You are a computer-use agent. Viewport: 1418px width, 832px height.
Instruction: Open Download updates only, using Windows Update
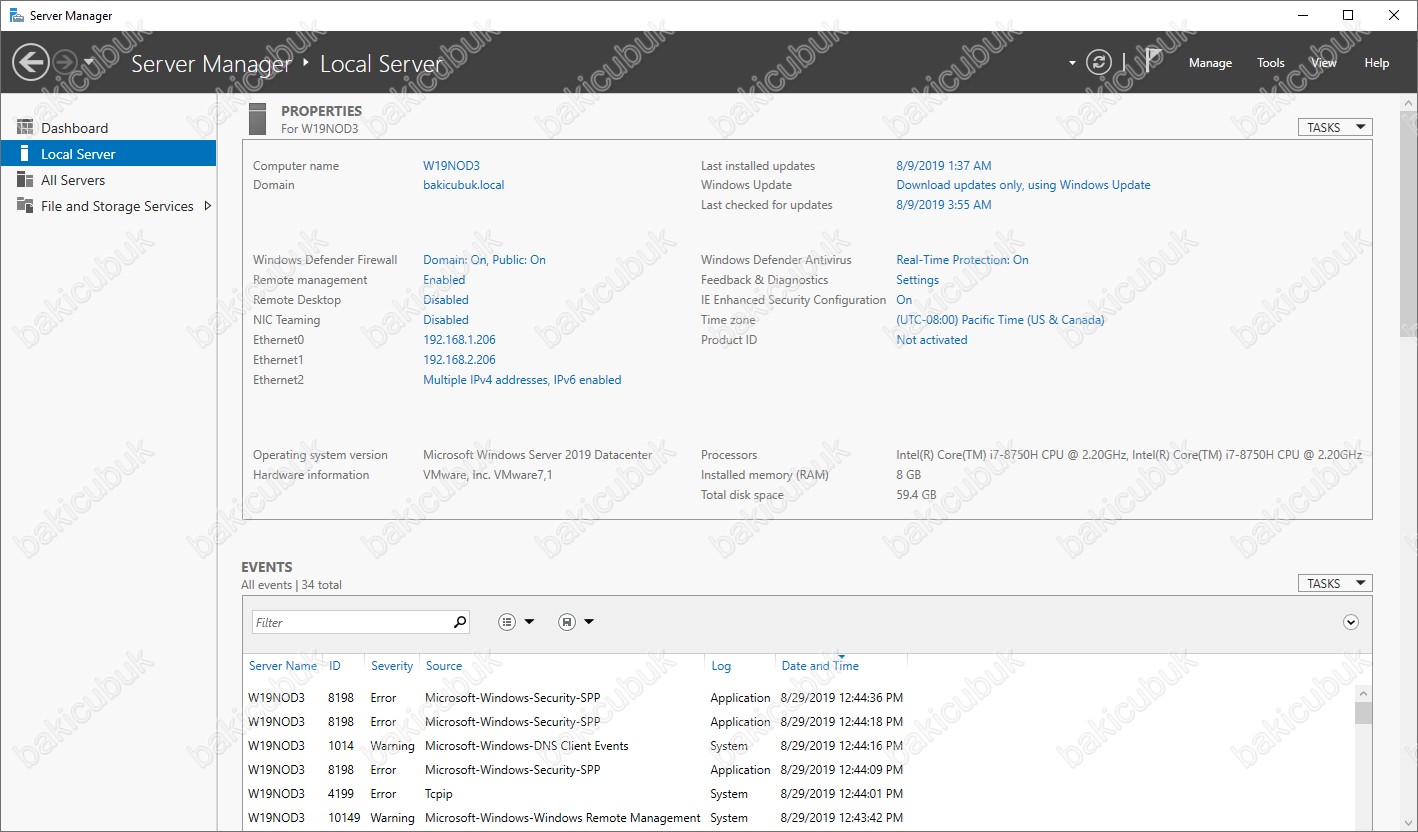pos(1023,185)
